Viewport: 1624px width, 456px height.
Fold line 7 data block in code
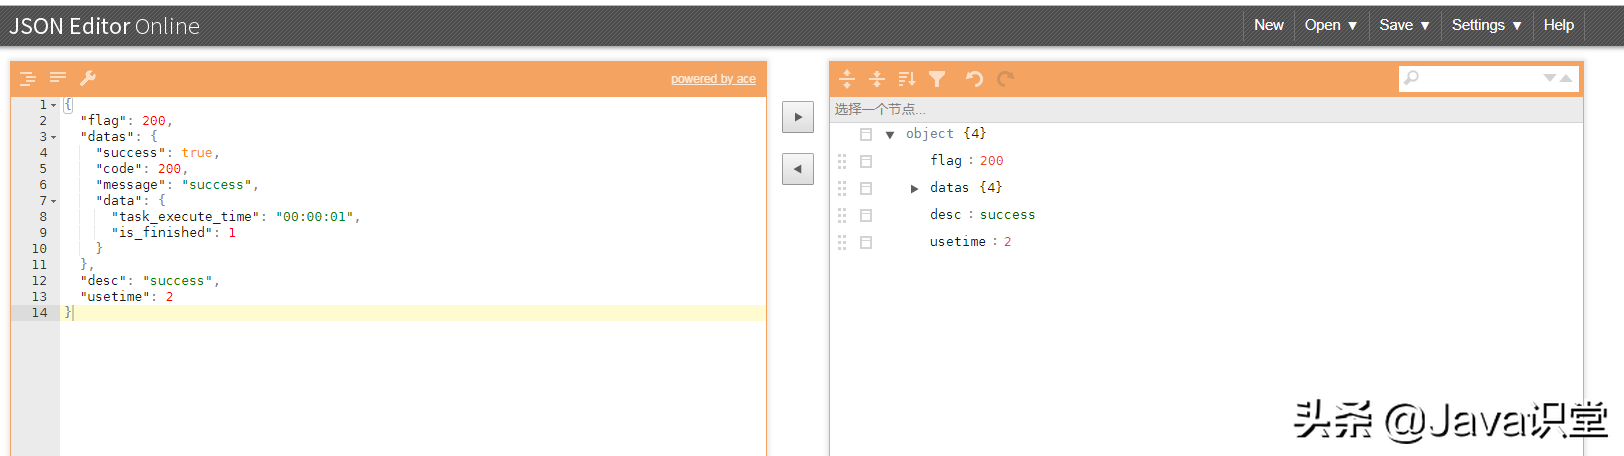coord(54,201)
